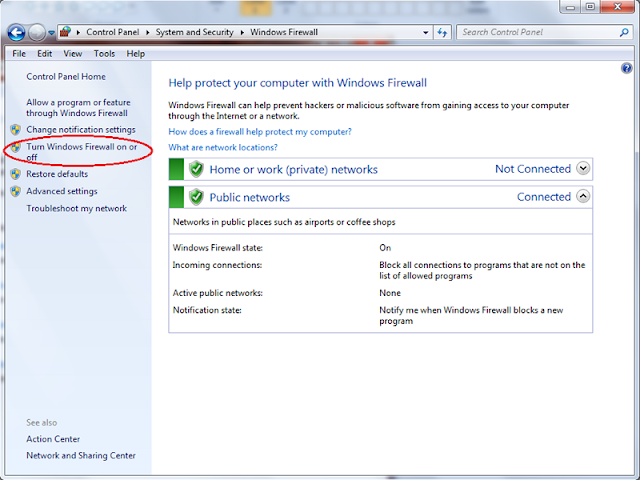Click the Back navigation arrow button
This screenshot has height=480, width=640.
pos(16,32)
